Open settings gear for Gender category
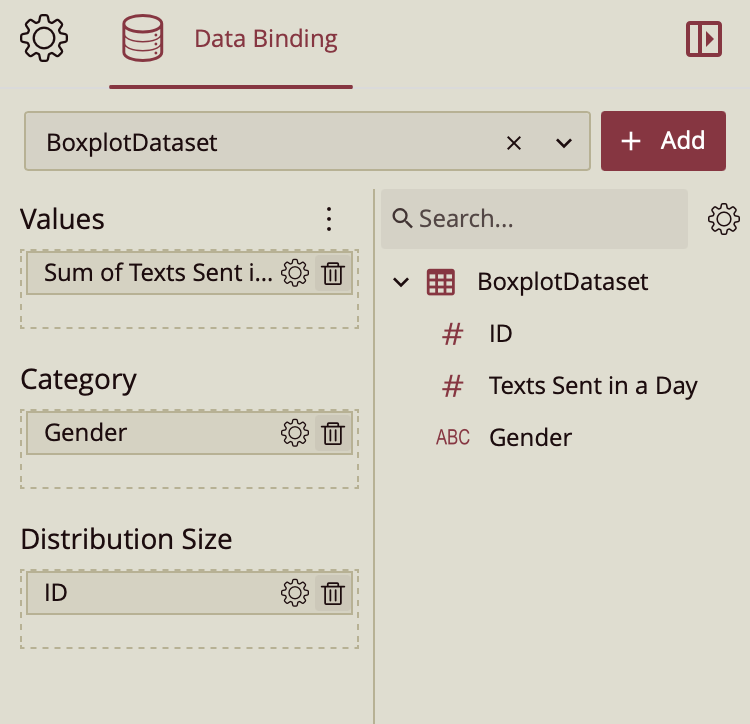Viewport: 750px width, 724px height. [294, 433]
